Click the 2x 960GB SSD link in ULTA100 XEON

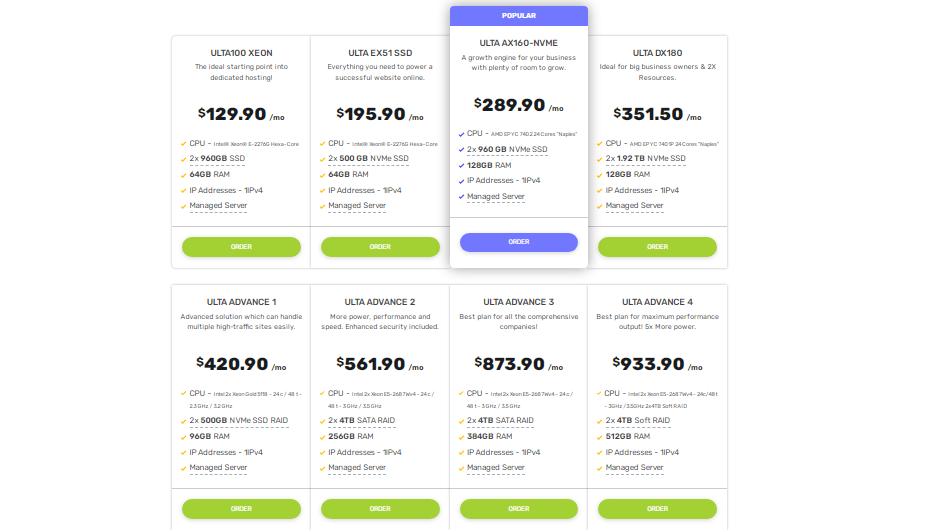click(x=218, y=159)
